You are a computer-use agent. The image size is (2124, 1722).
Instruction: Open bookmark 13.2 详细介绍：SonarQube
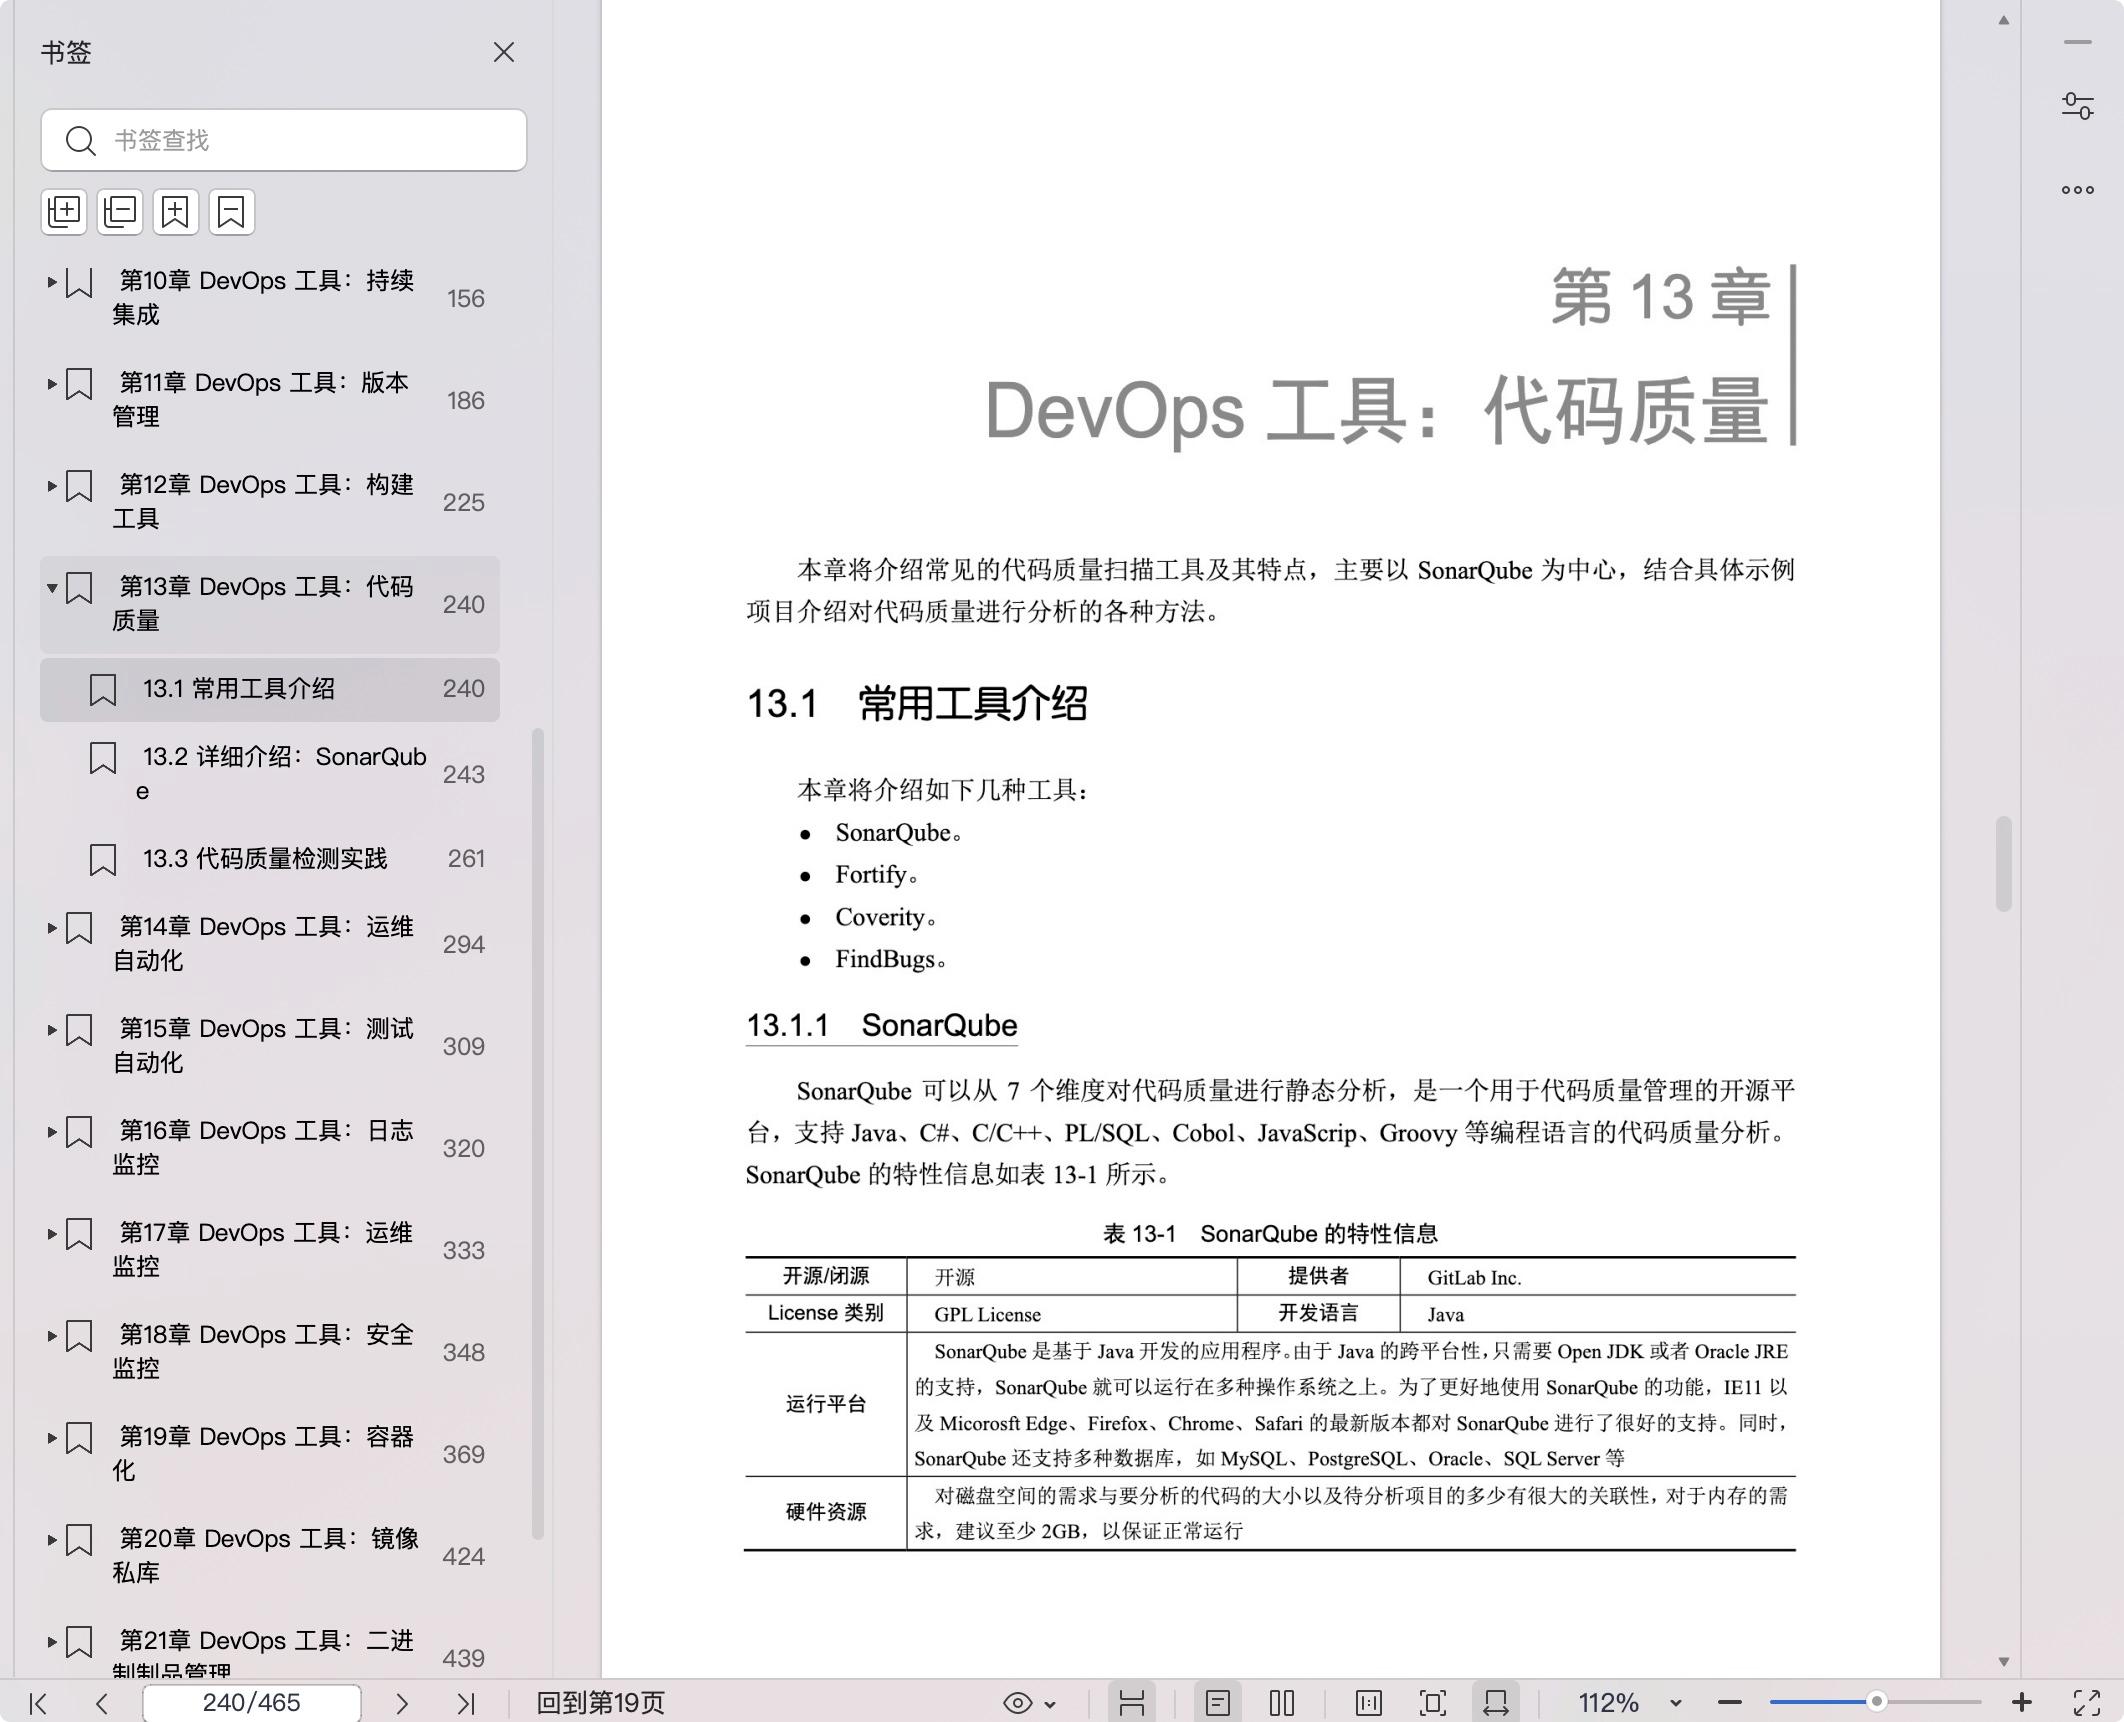pos(270,774)
